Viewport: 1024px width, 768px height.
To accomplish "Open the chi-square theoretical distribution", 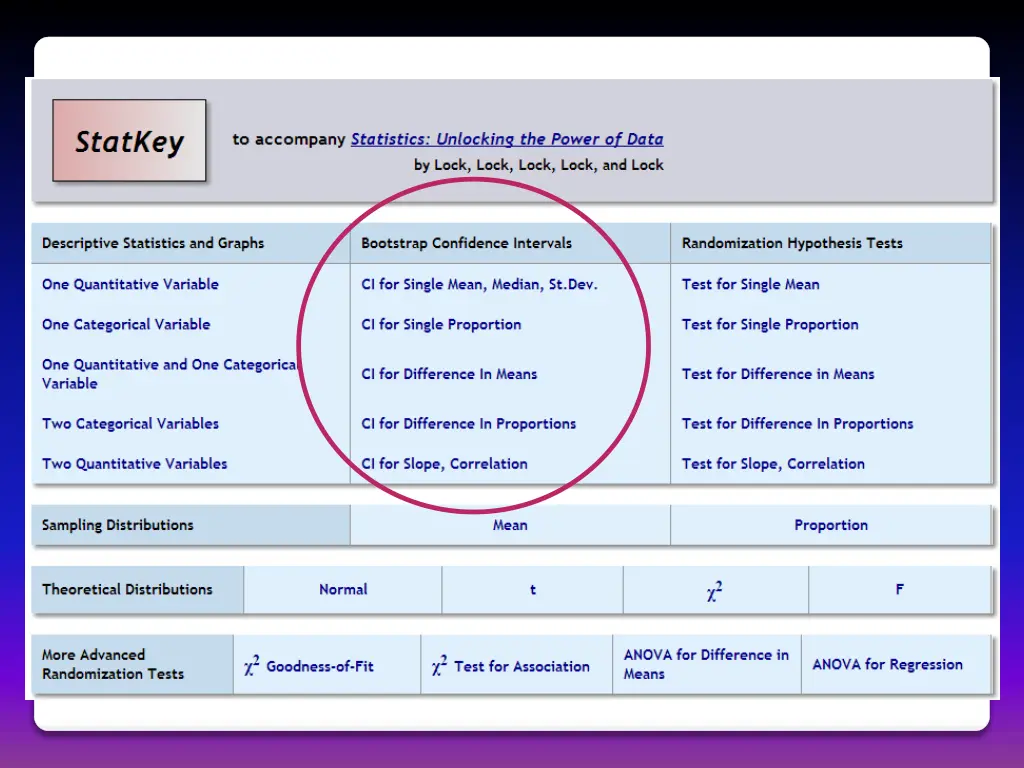I will 715,590.
